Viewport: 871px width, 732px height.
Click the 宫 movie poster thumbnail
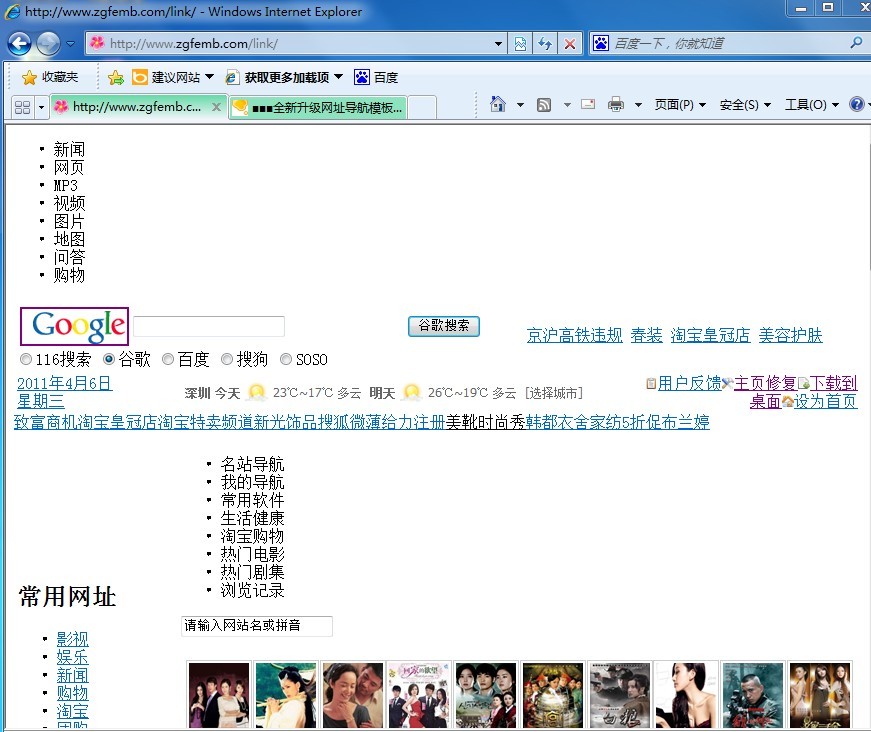[x=553, y=695]
